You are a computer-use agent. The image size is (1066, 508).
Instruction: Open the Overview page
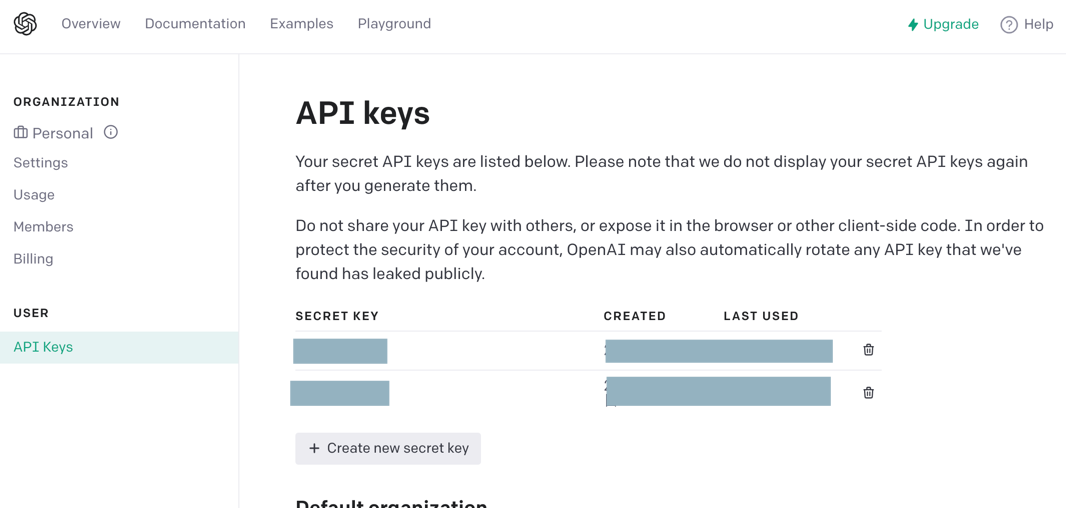tap(91, 24)
